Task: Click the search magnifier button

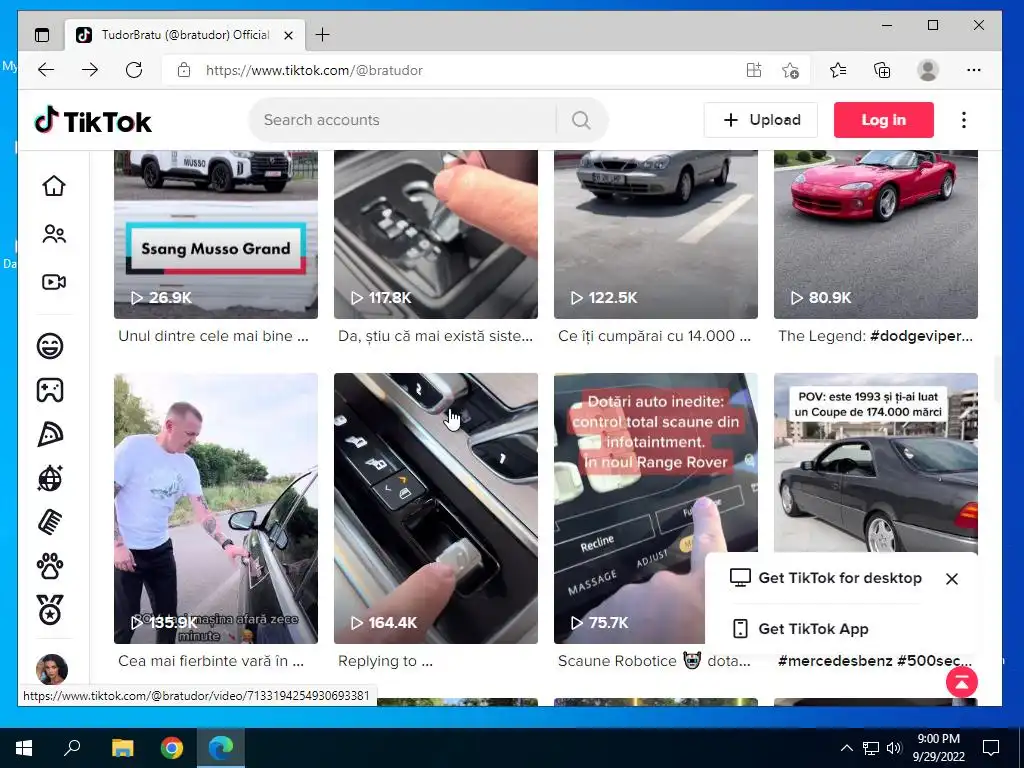Action: coord(581,120)
